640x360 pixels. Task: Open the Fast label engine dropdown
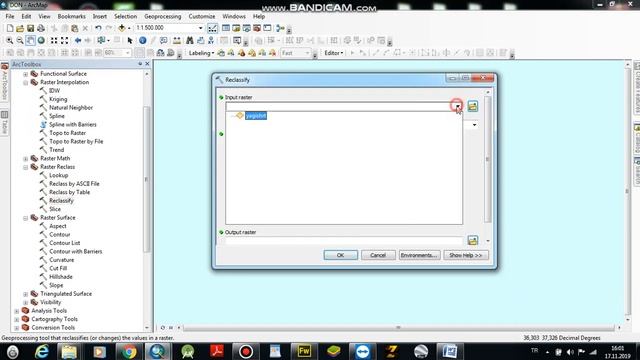coord(307,53)
